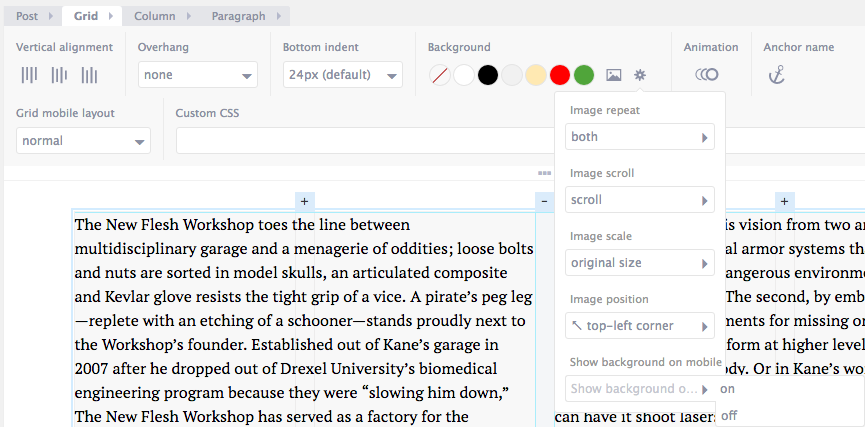Select top vertical alignment icon
Image resolution: width=865 pixels, height=427 pixels.
tap(29, 75)
